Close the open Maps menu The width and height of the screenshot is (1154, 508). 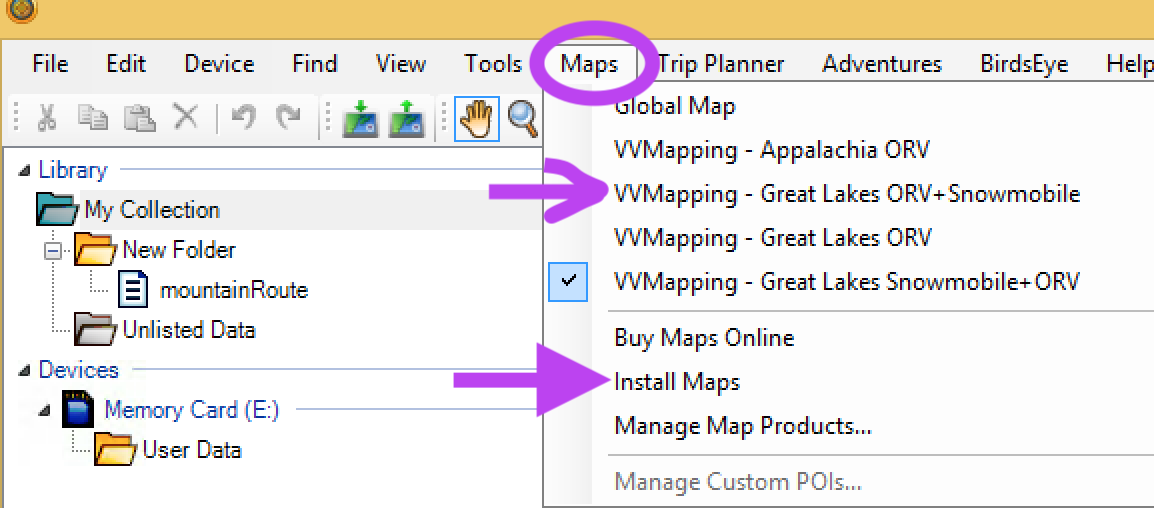point(590,64)
